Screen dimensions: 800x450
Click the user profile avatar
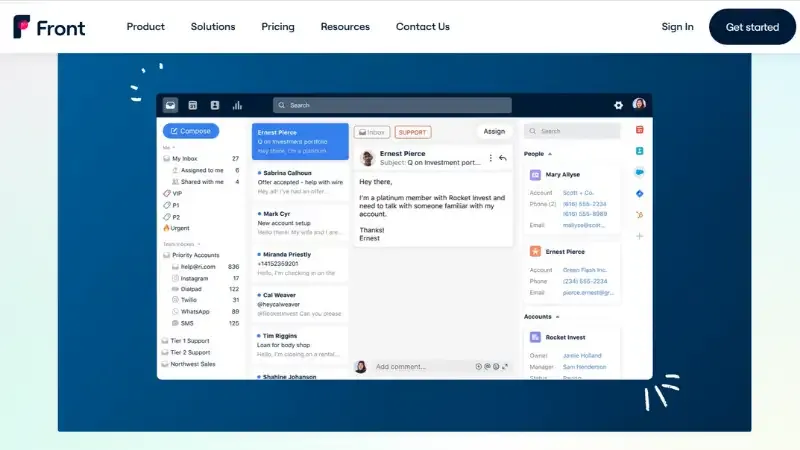(x=639, y=104)
